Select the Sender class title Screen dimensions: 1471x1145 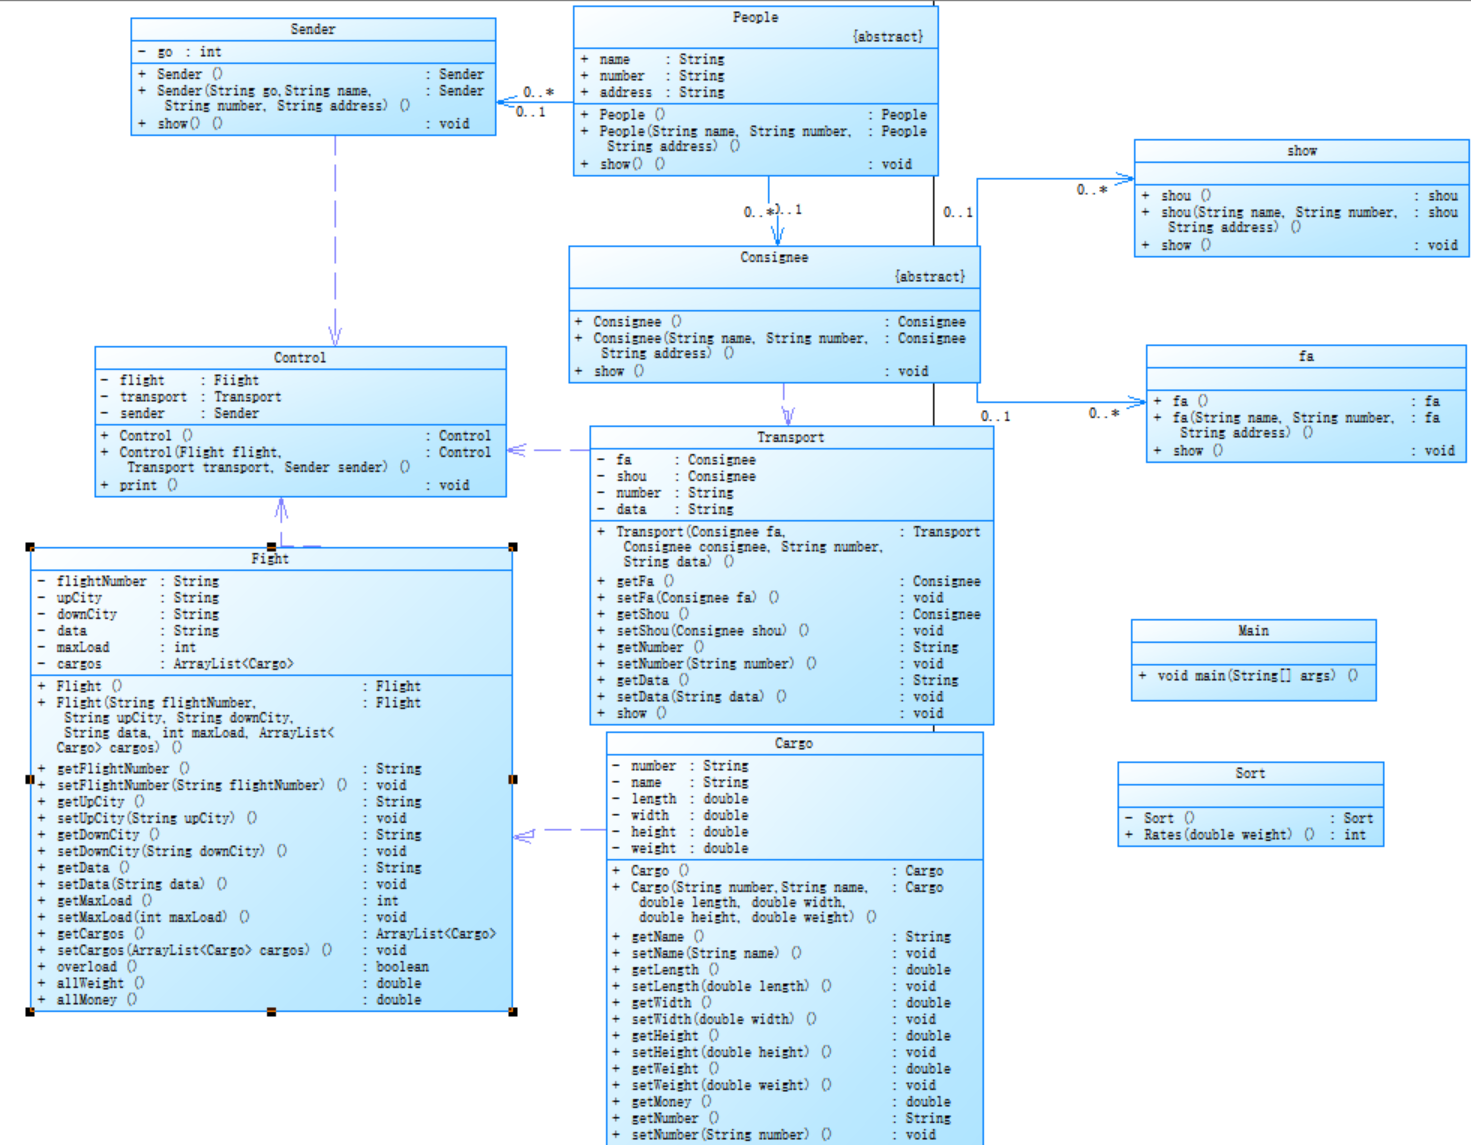313,29
